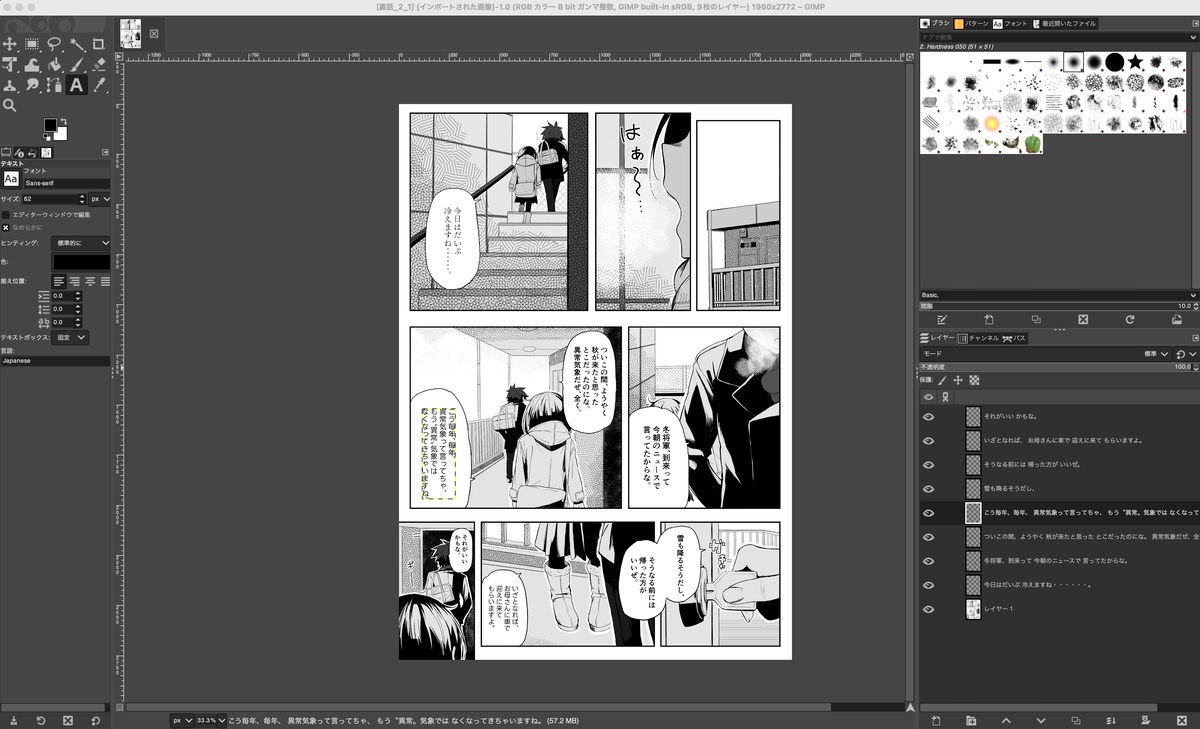Swap foreground and background colors arrow

click(66, 122)
